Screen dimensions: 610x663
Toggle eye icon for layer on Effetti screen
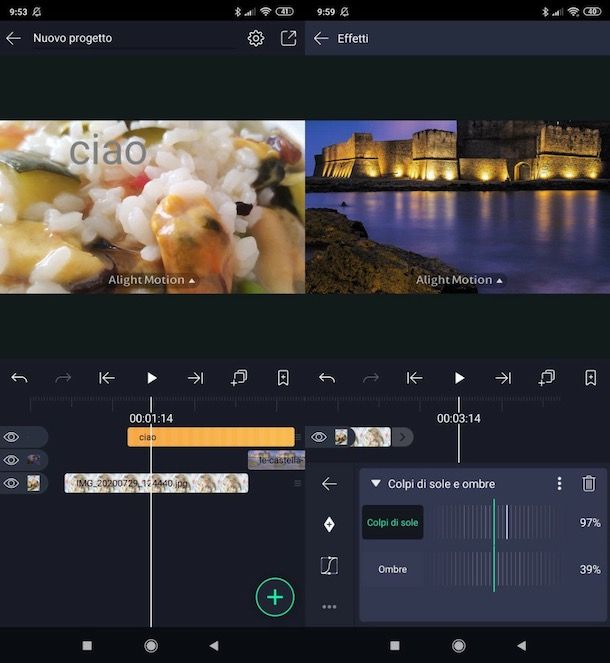pyautogui.click(x=319, y=437)
